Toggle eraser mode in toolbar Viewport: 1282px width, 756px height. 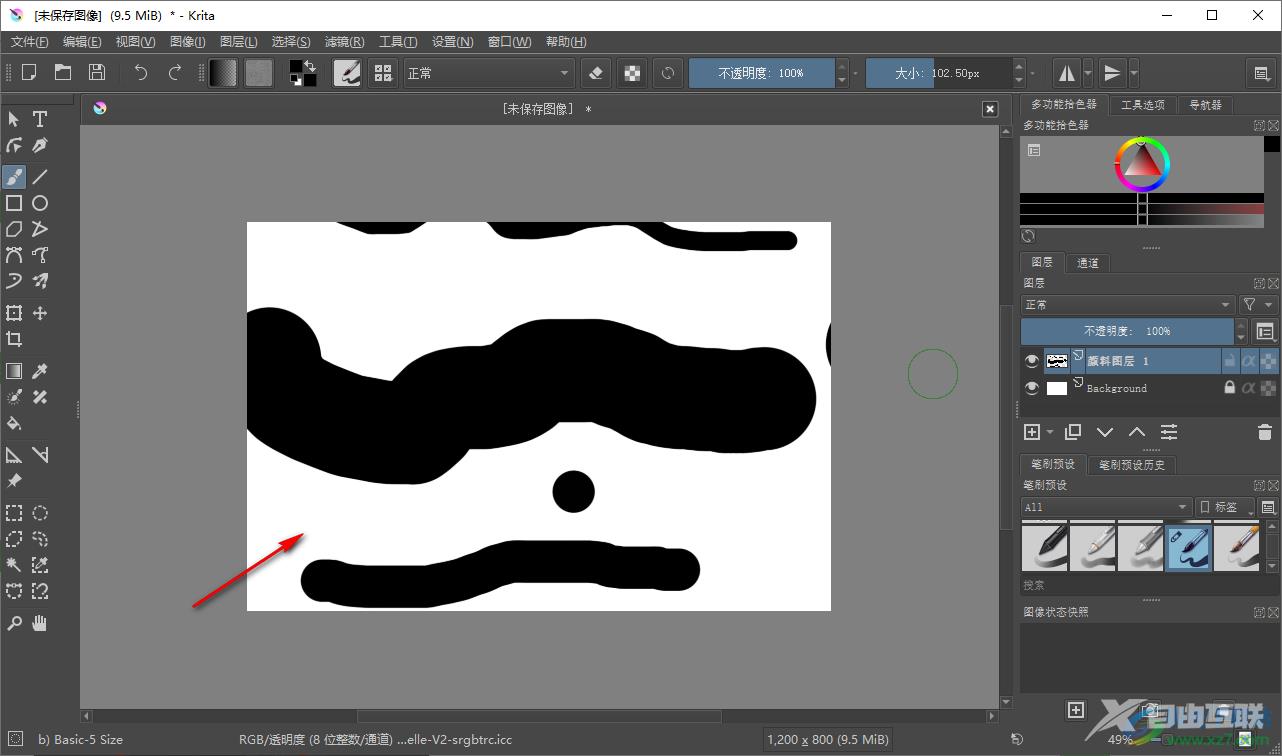tap(597, 73)
